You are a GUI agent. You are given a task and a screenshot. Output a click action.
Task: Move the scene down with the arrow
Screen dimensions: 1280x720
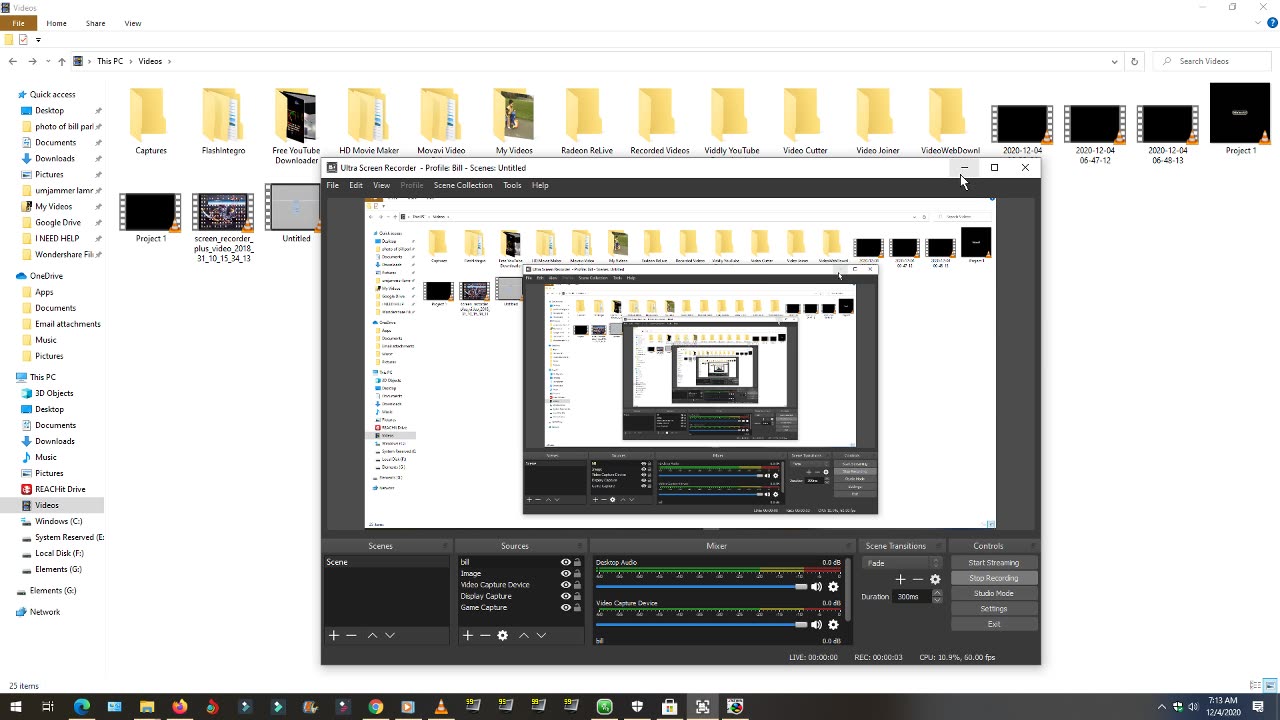tap(390, 636)
